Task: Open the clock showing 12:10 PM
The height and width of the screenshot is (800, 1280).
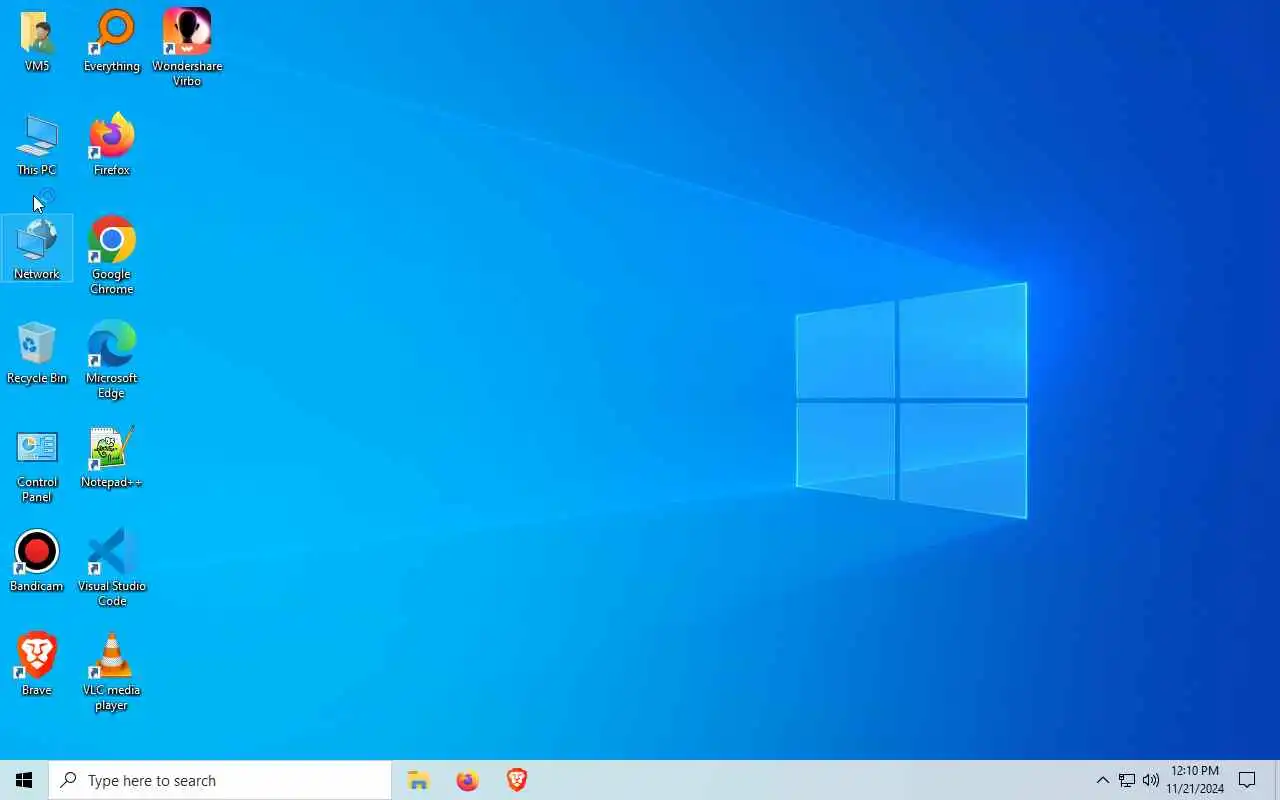Action: 1195,780
